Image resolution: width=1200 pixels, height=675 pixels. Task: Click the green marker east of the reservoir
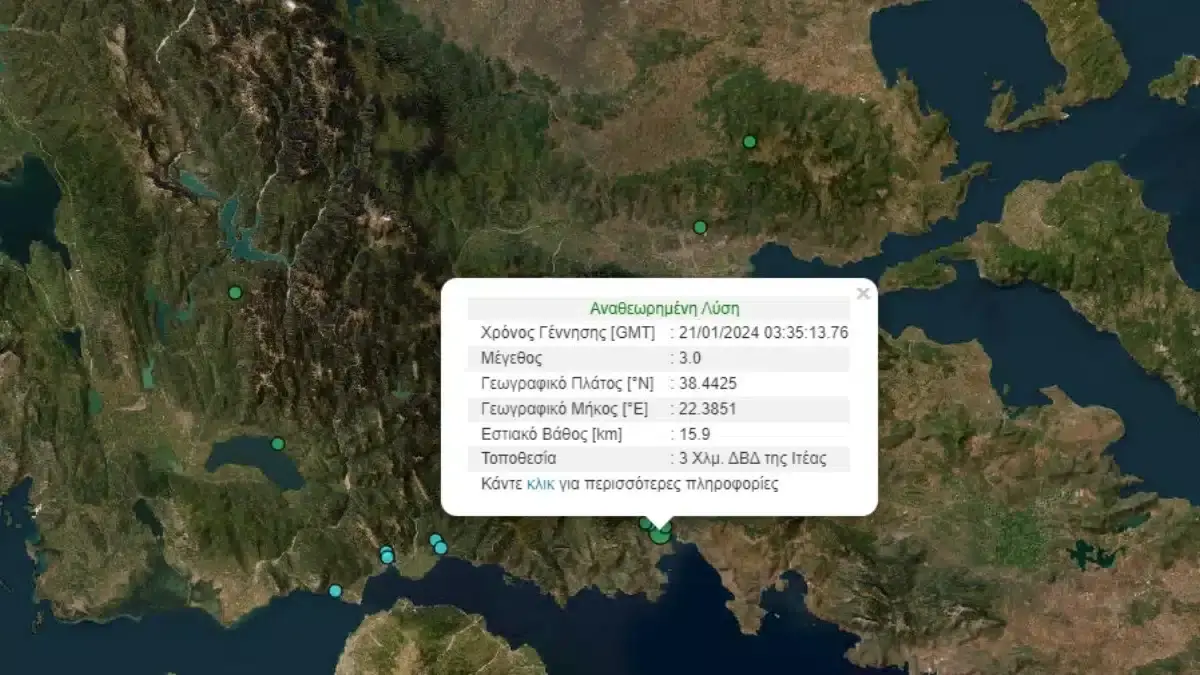tap(235, 293)
